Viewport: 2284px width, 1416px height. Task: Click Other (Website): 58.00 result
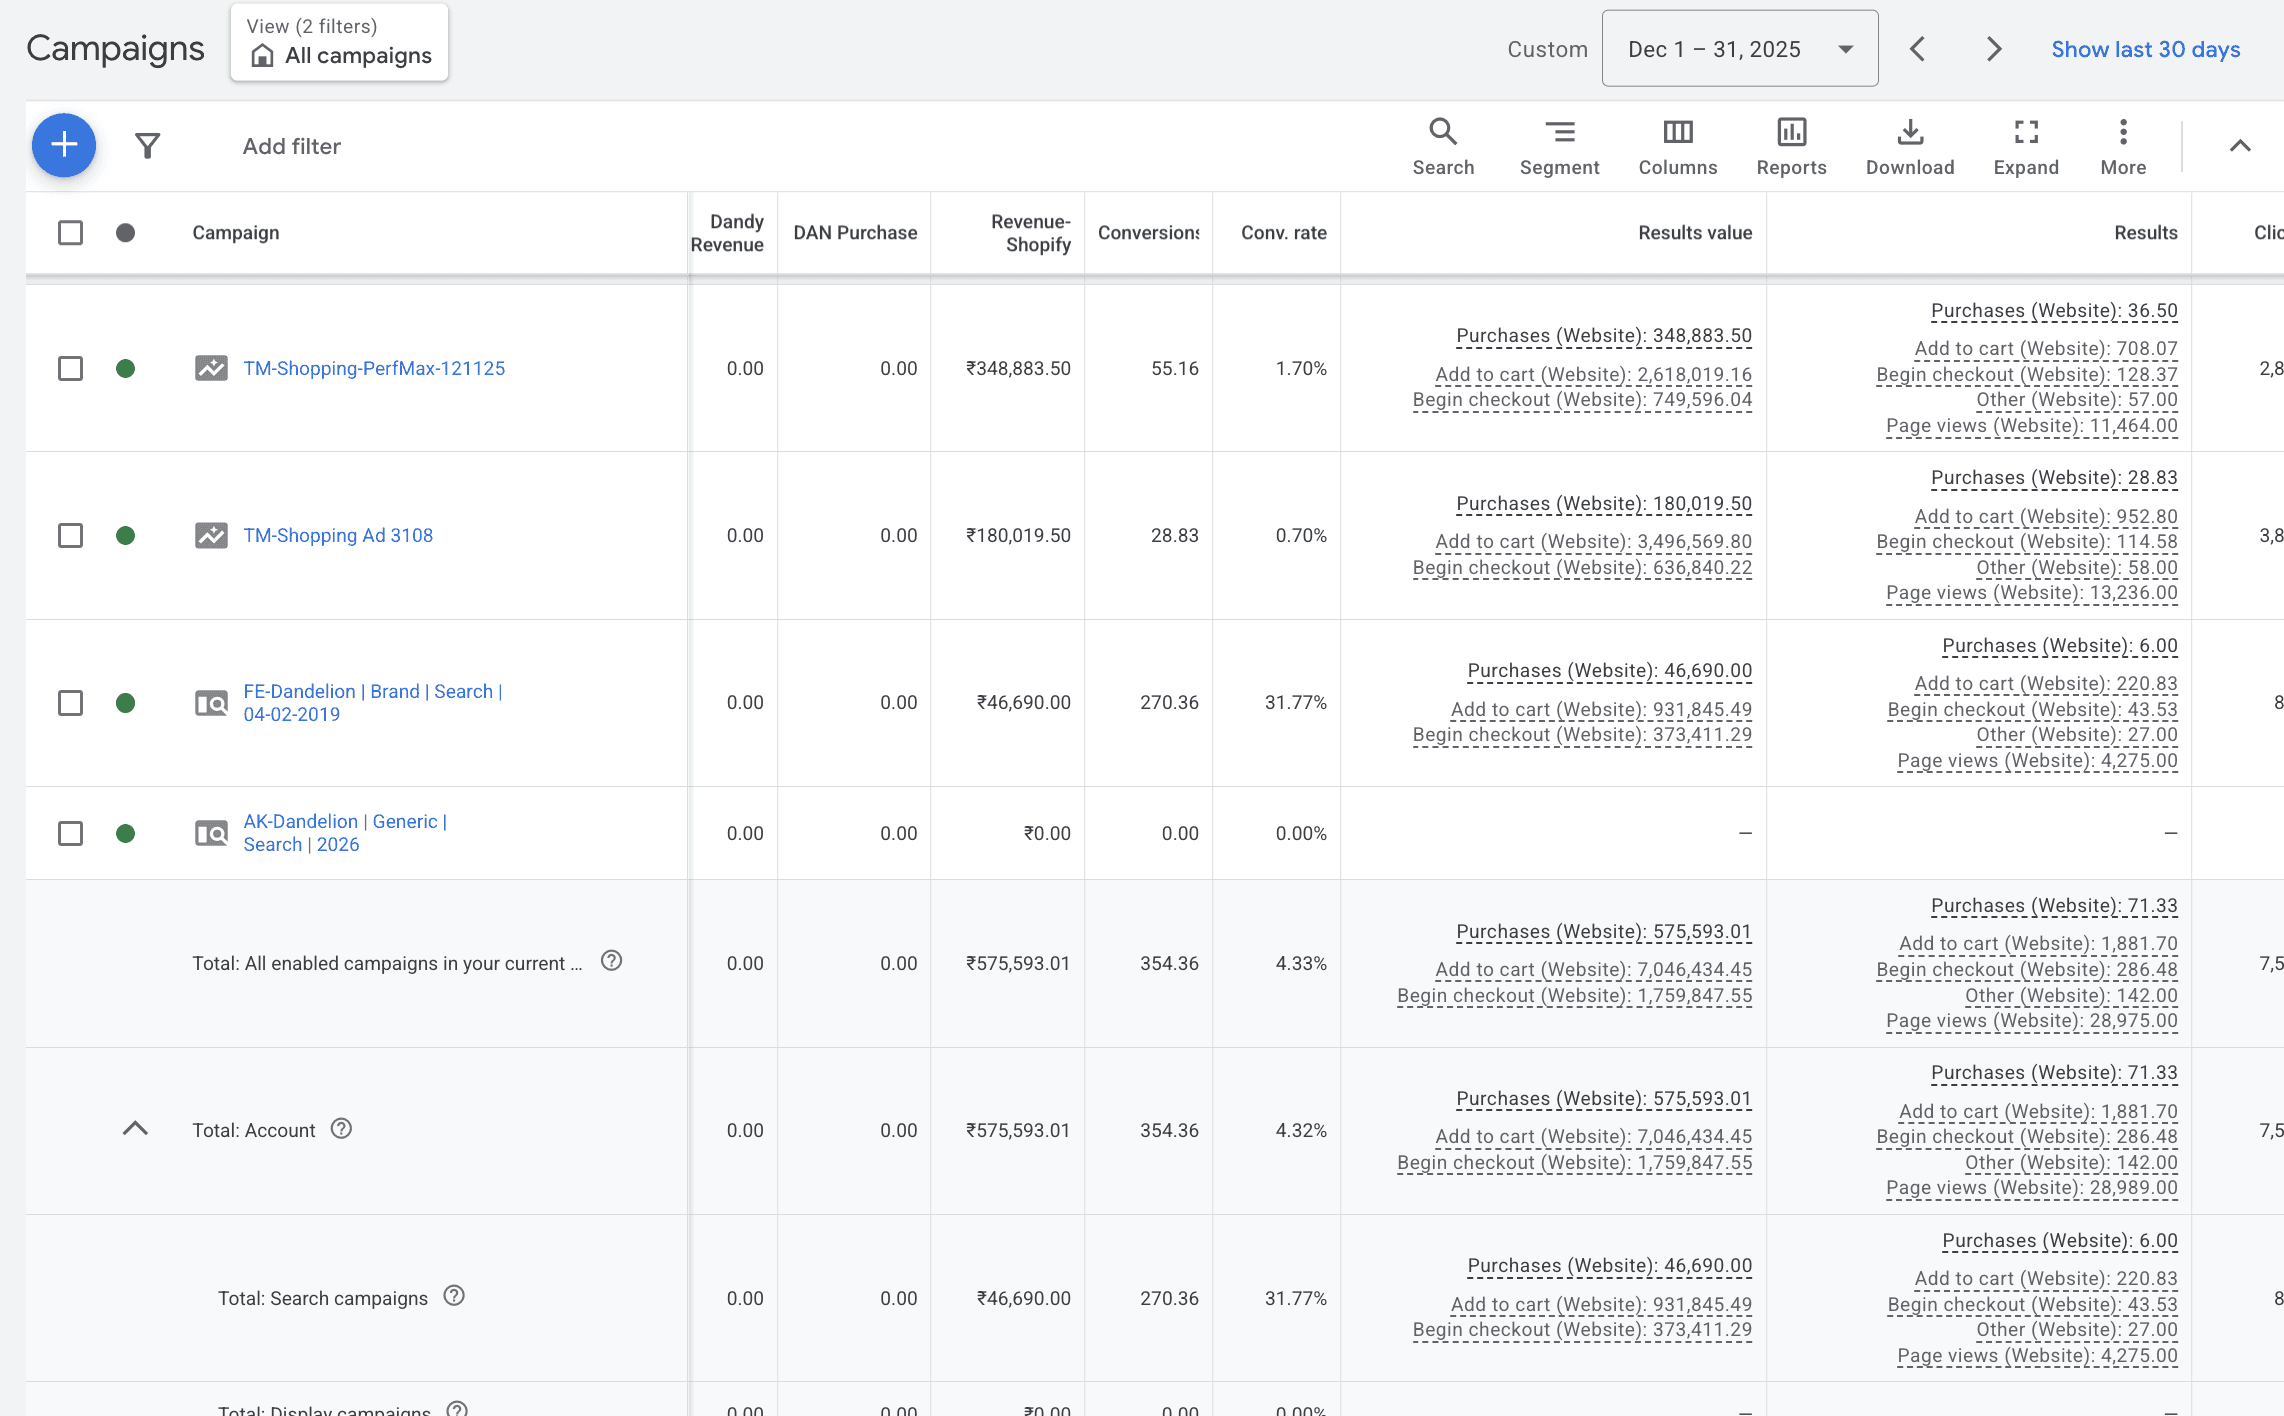[2077, 568]
